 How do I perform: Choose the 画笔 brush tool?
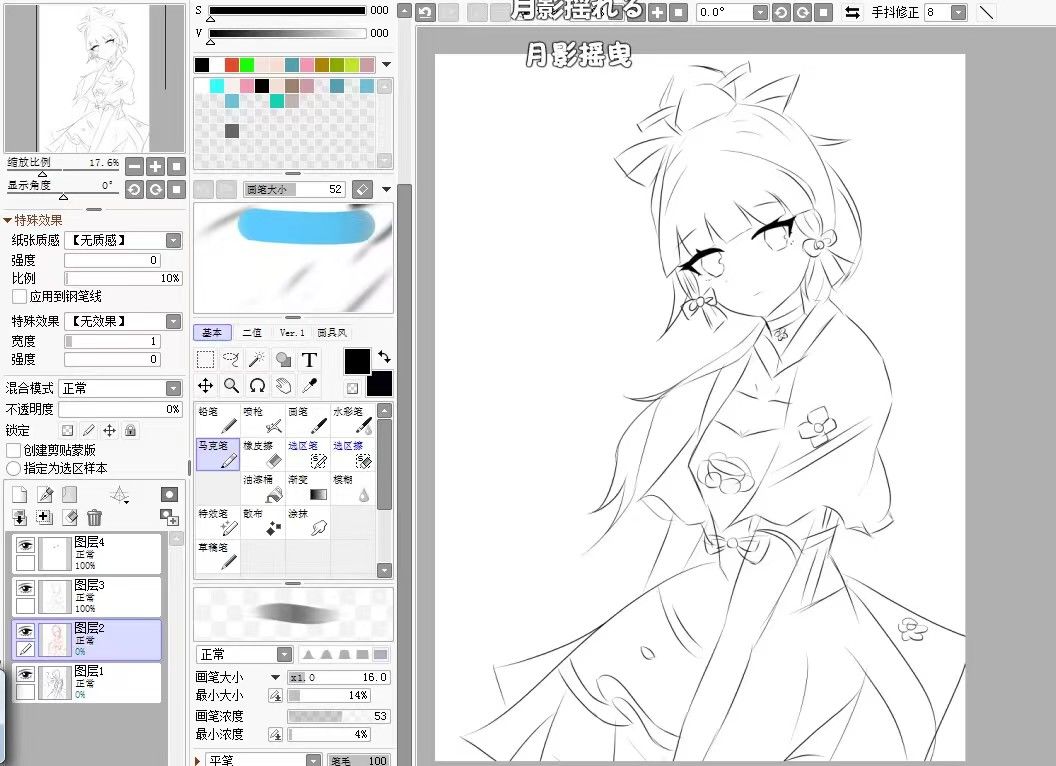[308, 419]
